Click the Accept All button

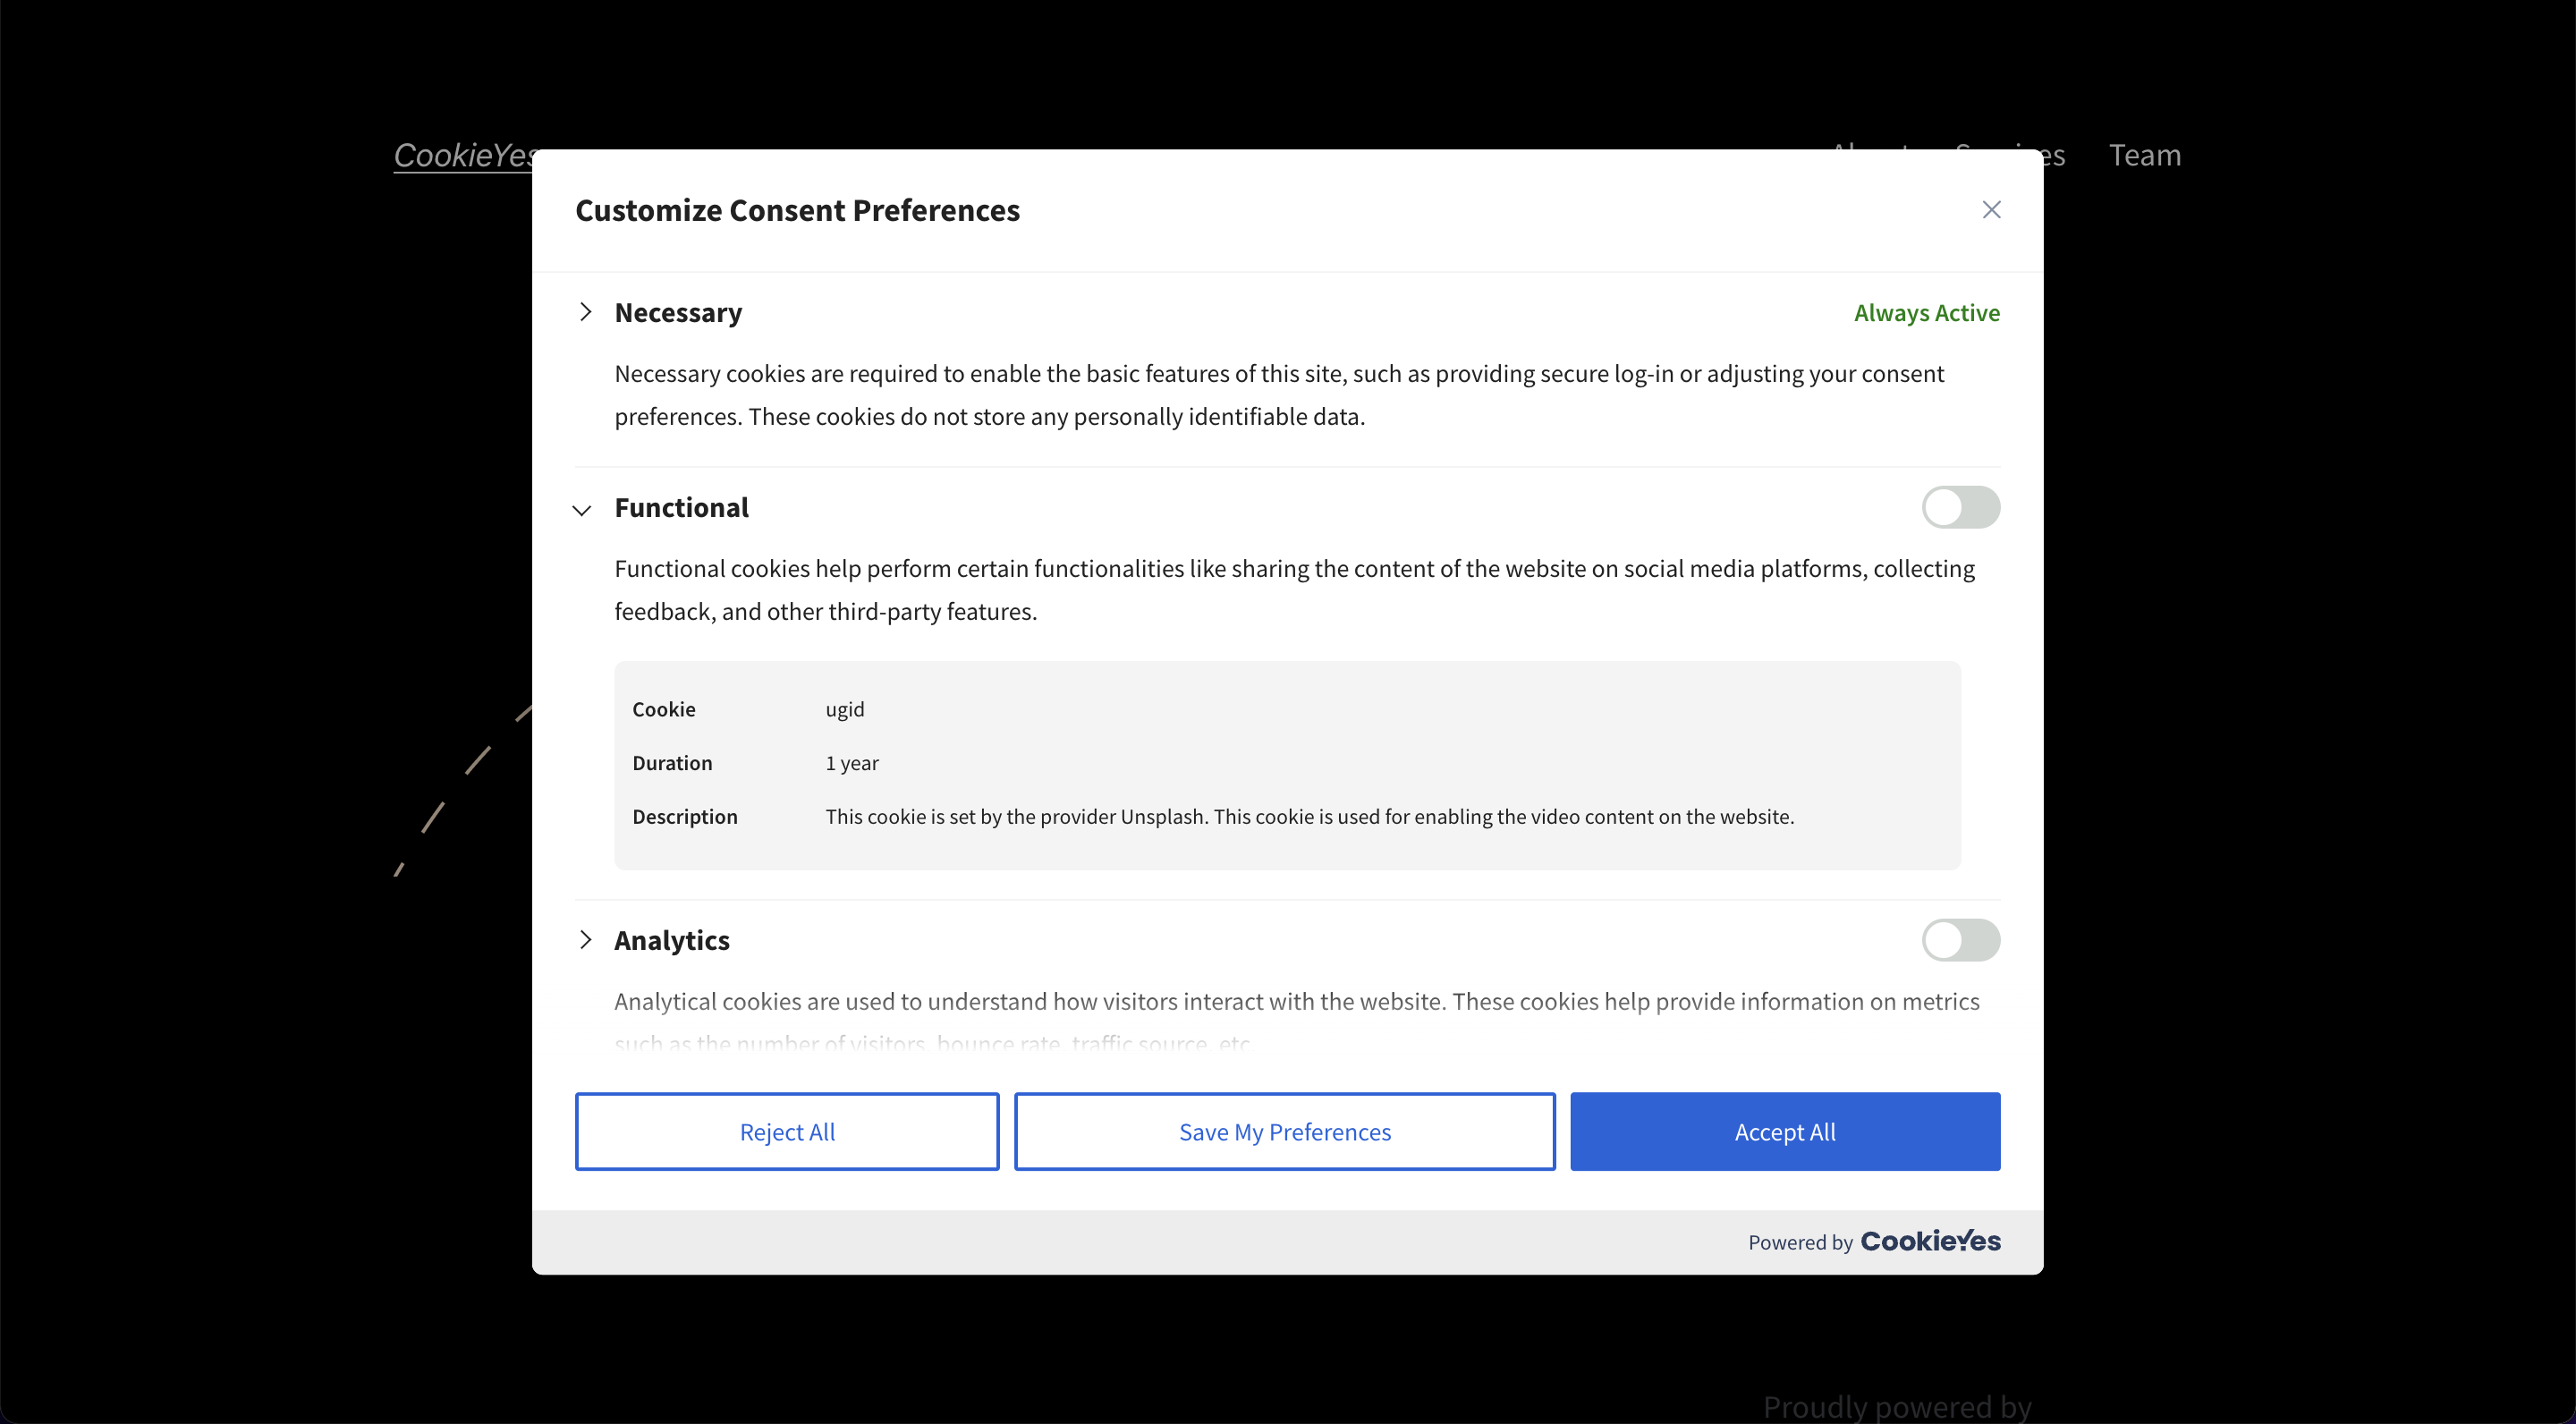tap(1784, 1132)
